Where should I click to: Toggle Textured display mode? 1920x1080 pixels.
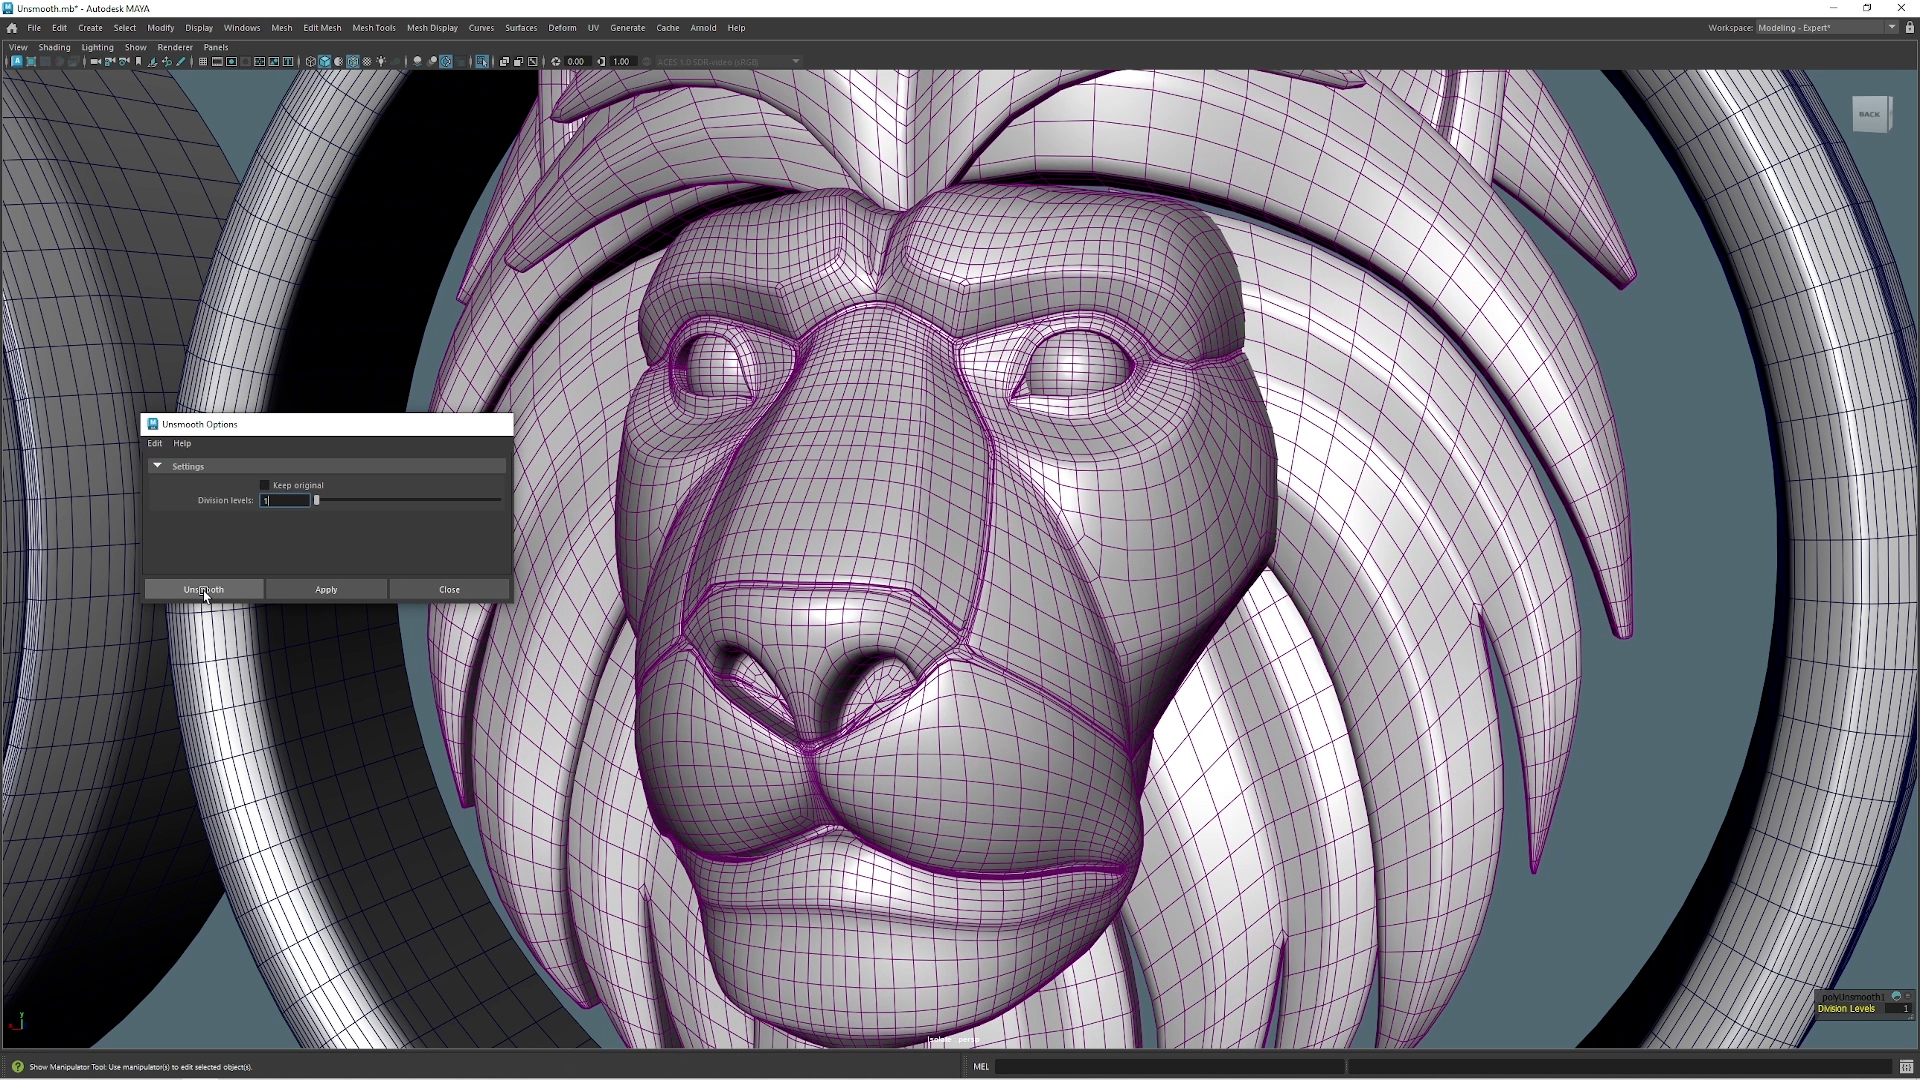[367, 62]
